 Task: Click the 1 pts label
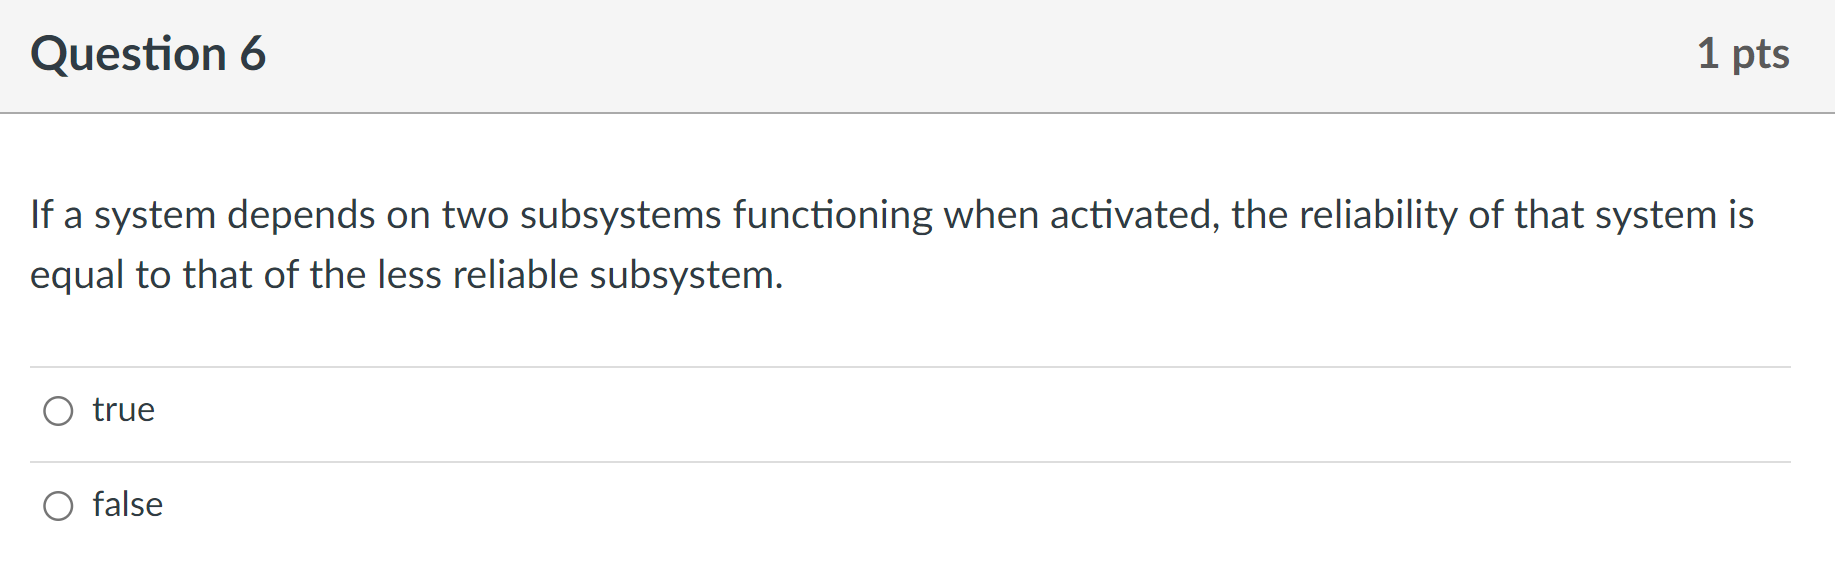tap(1742, 54)
